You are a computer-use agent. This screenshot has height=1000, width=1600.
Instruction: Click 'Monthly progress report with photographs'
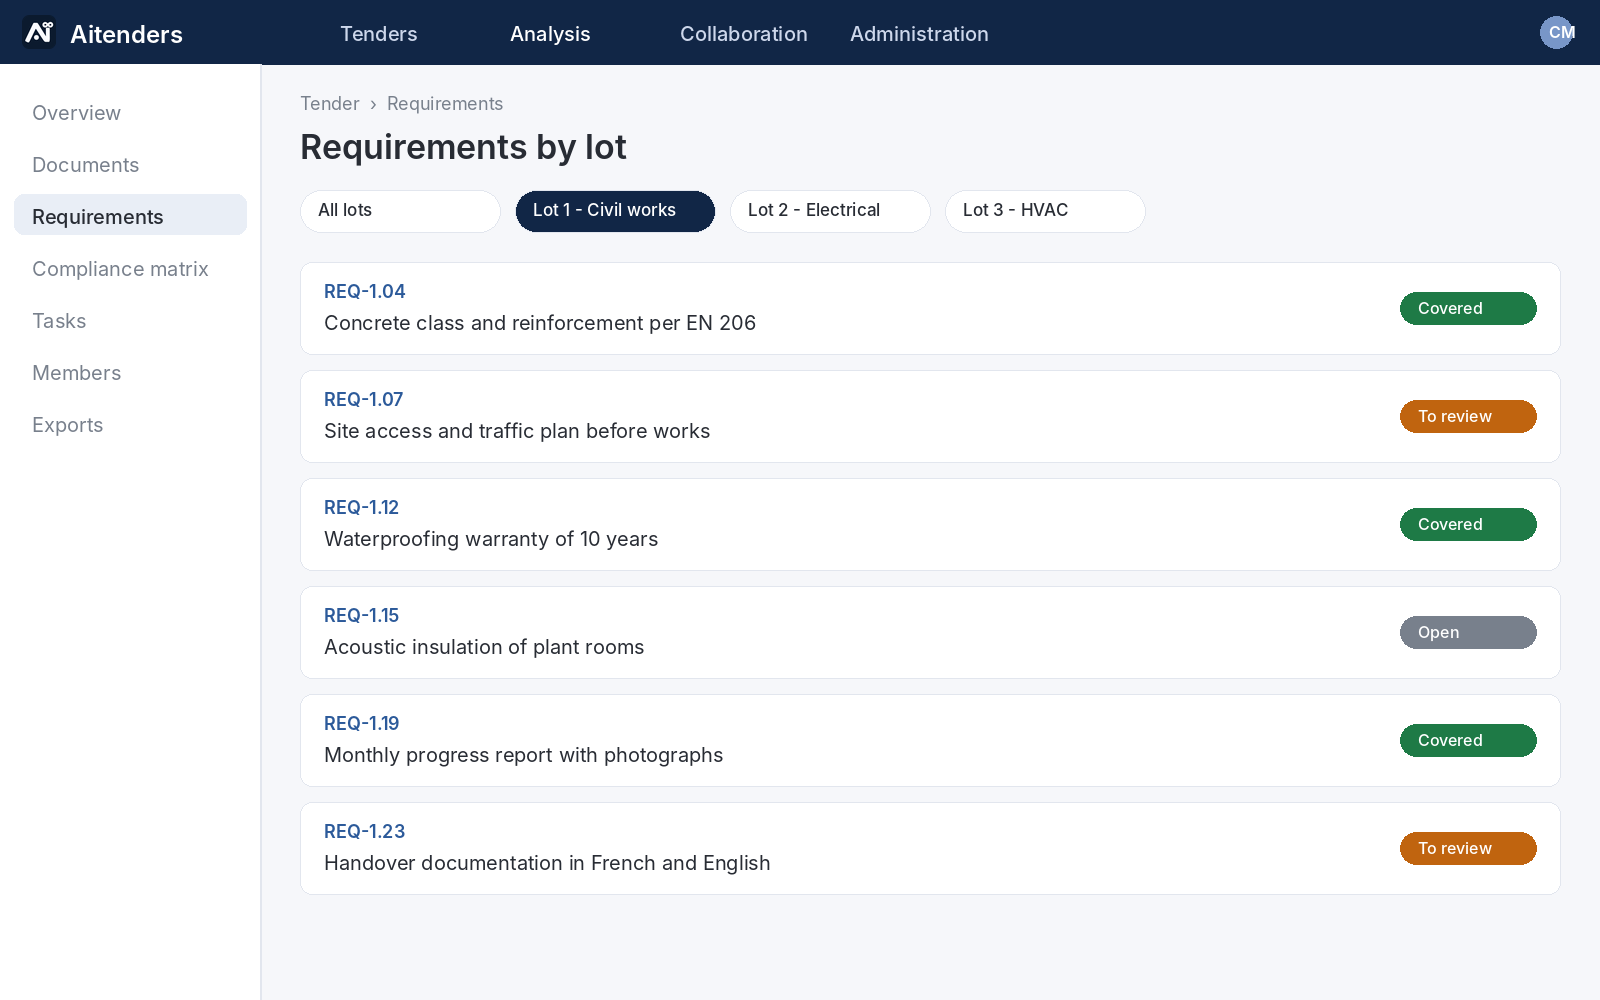coord(524,755)
